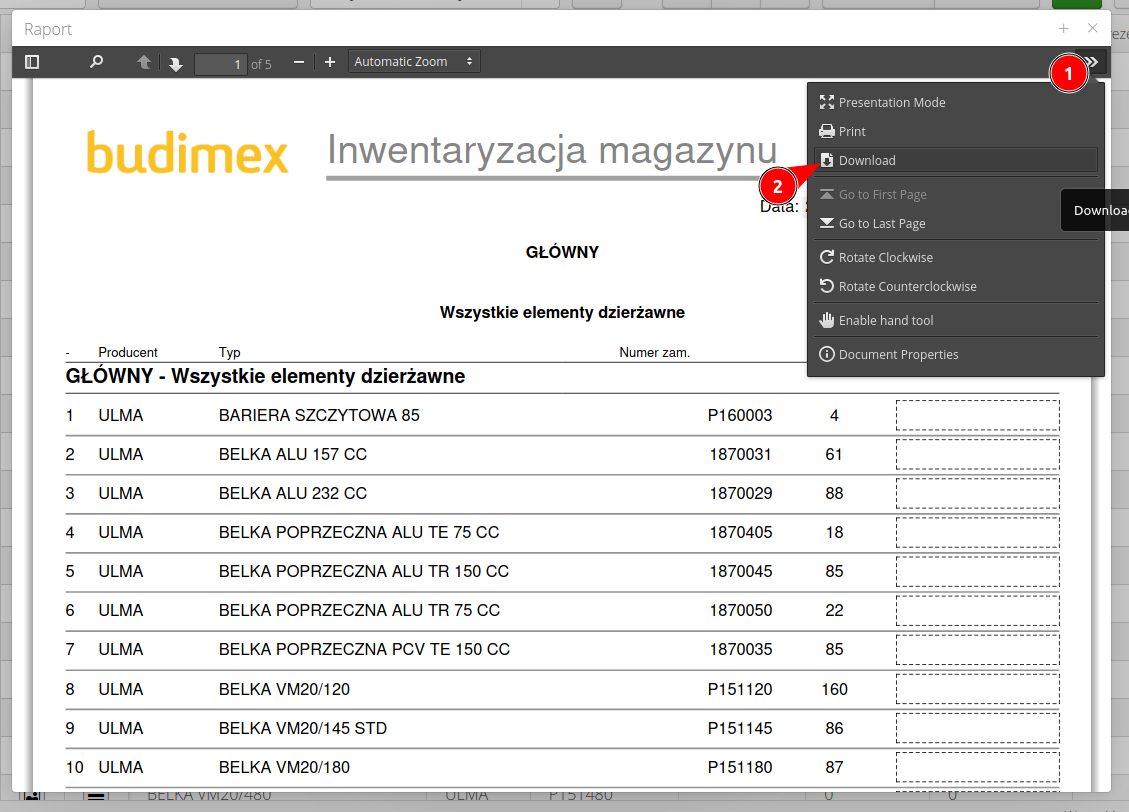Viewport: 1129px width, 812px height.
Task: Advance to the next page using the down-arrow icon
Action: point(177,61)
